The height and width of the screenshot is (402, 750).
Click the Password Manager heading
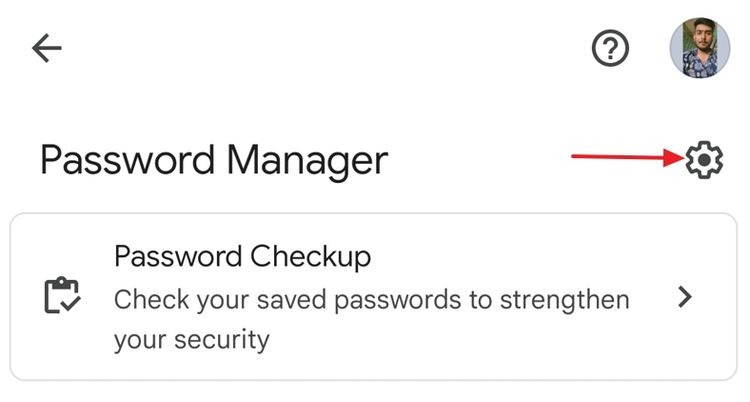(x=214, y=160)
